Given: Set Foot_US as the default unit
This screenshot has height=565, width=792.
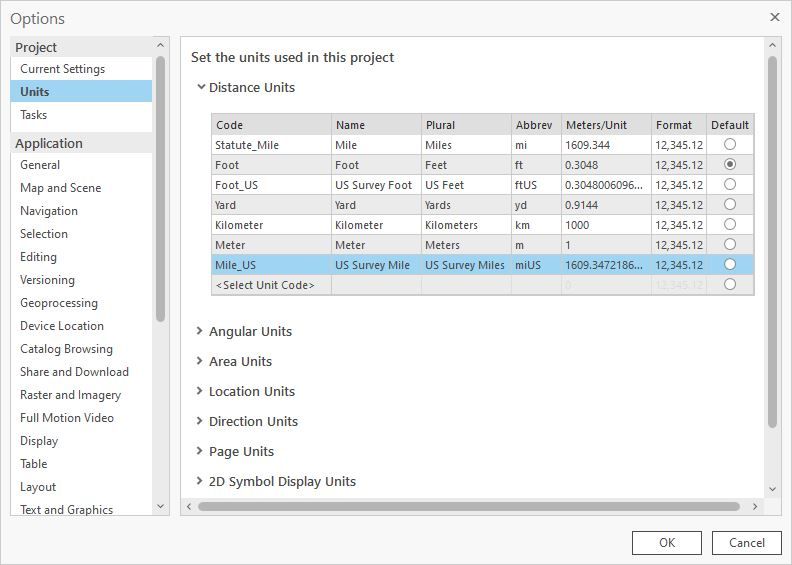Looking at the screenshot, I should point(729,184).
